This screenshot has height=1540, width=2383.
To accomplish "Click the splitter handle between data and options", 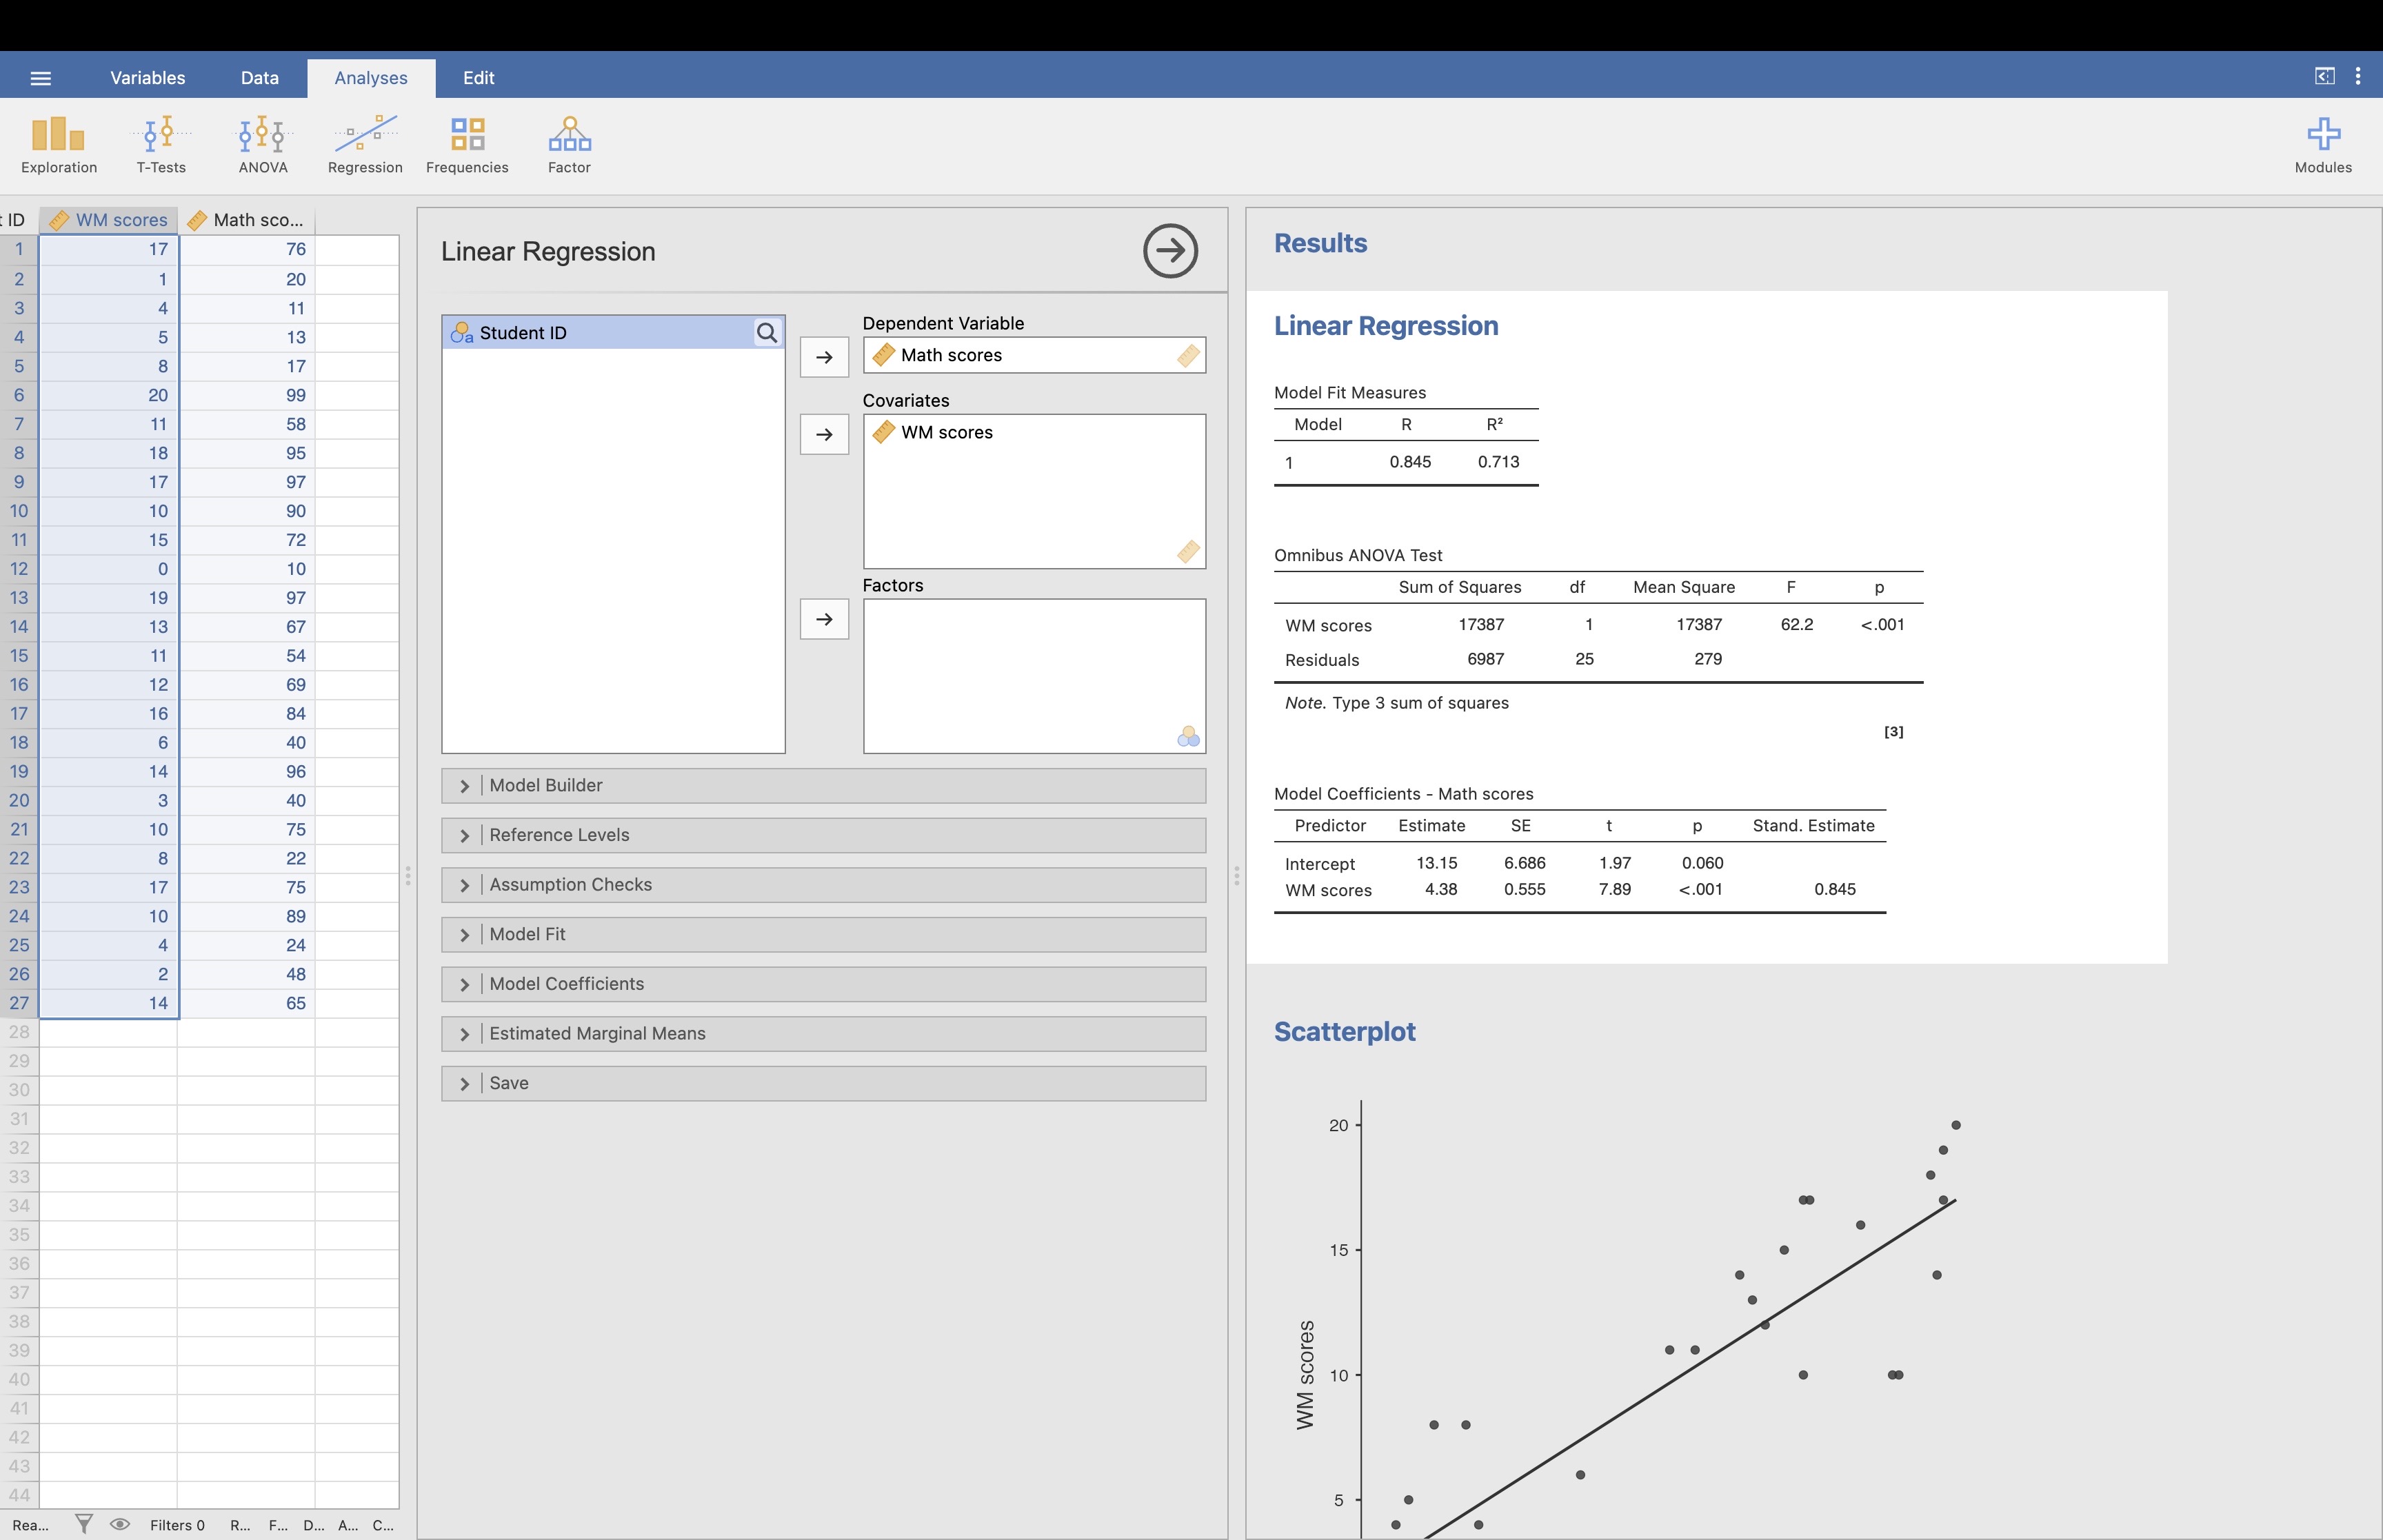I will (408, 876).
